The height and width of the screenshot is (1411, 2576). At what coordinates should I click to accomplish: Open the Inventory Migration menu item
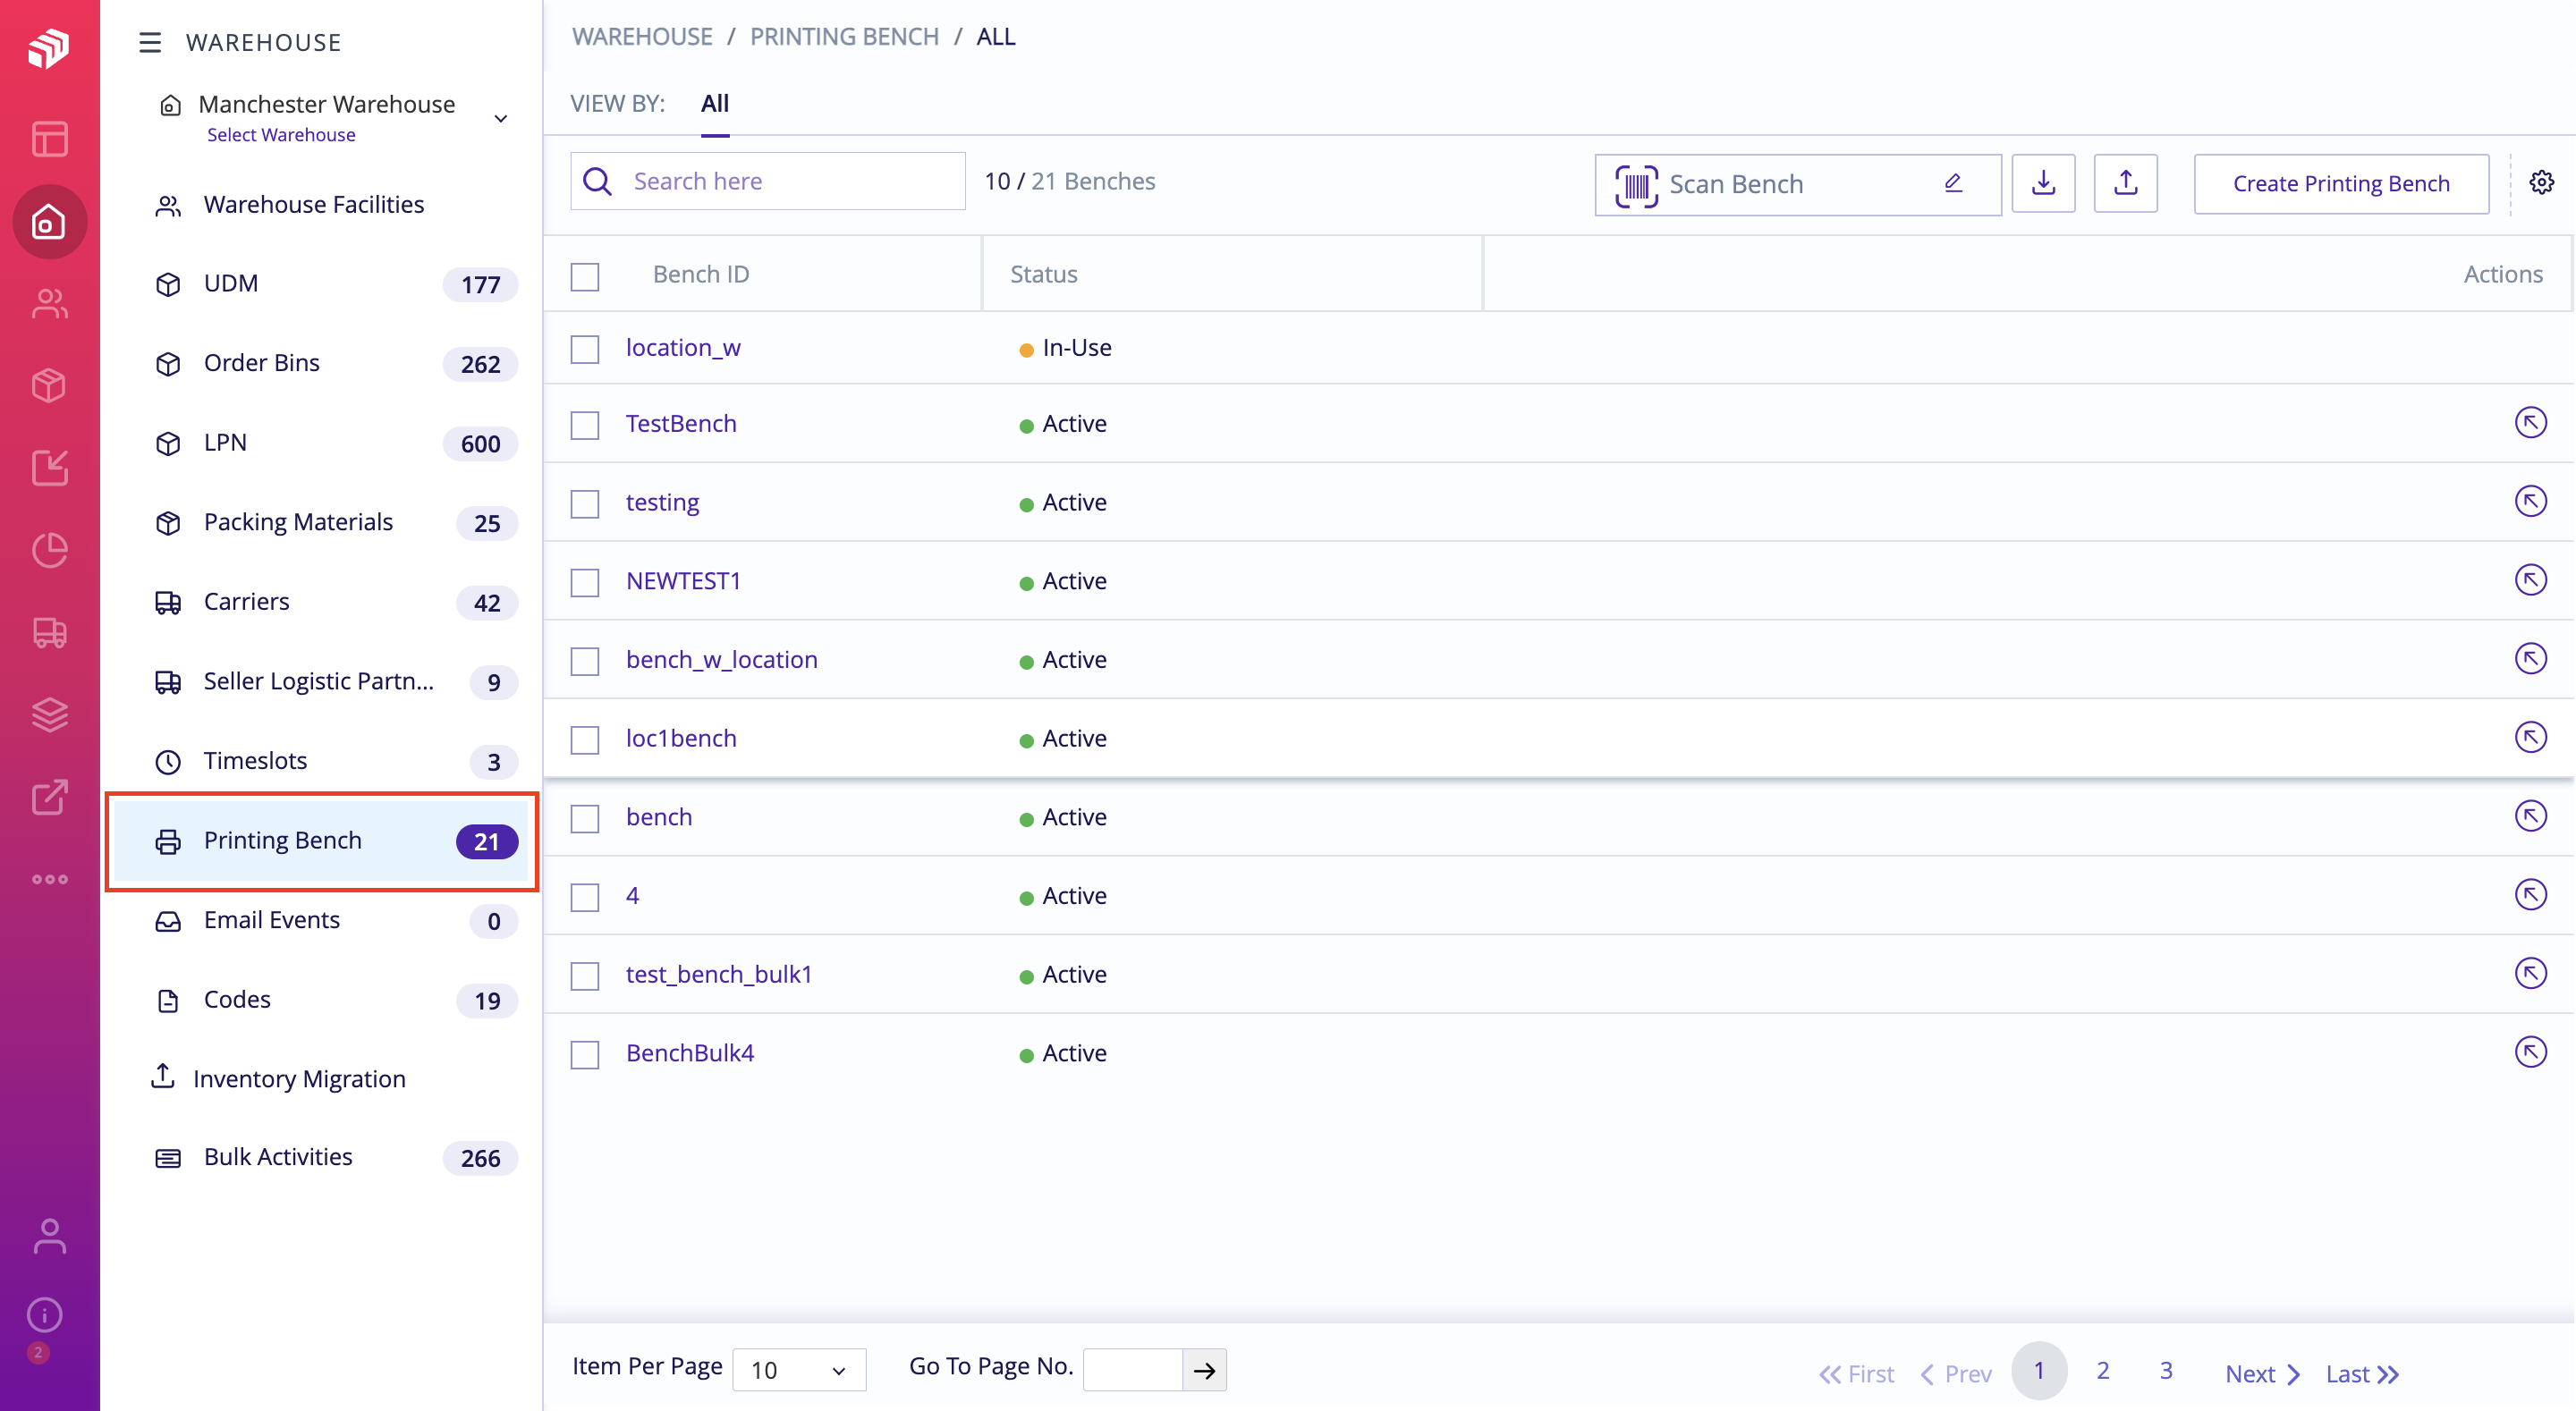(320, 1078)
